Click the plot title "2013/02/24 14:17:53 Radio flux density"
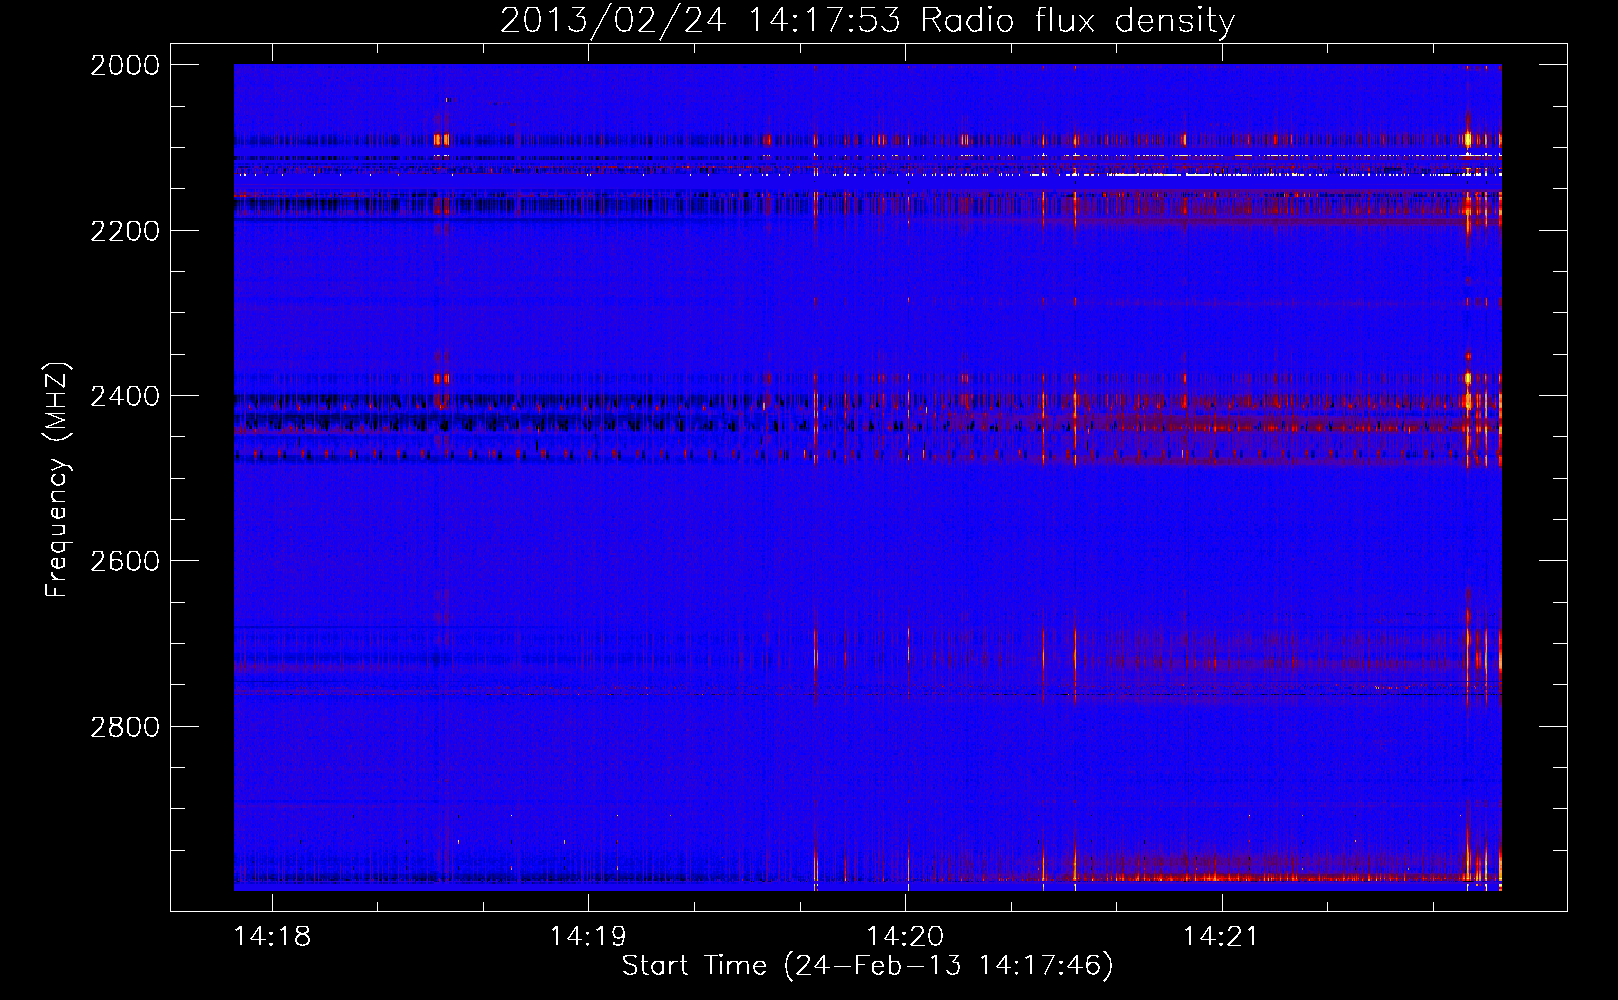 point(867,20)
